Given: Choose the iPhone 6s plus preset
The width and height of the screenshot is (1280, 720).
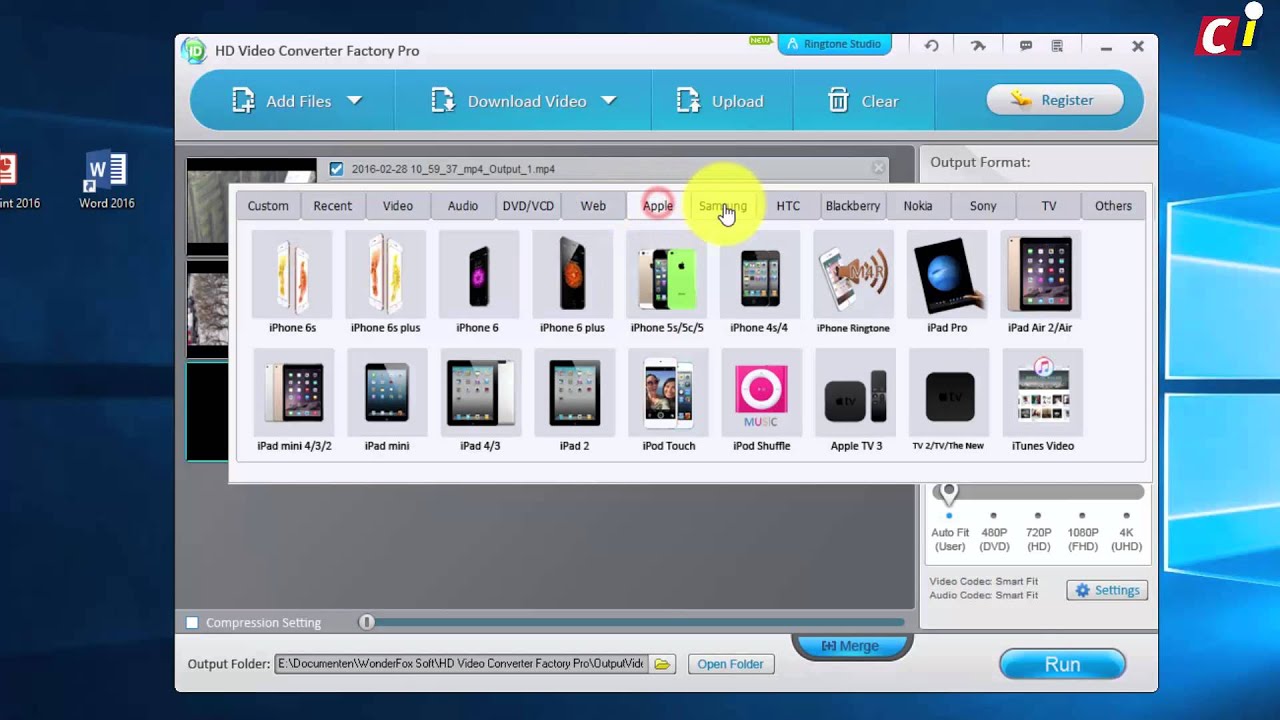Looking at the screenshot, I should (x=385, y=283).
